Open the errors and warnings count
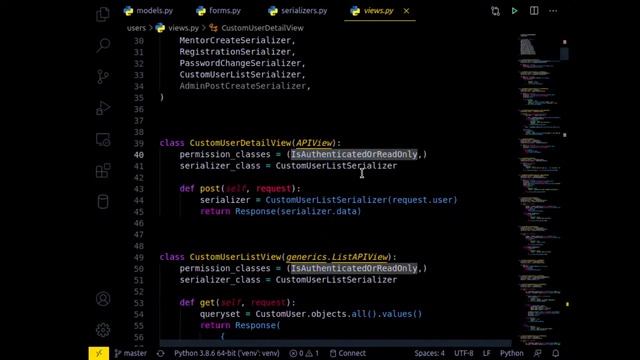The image size is (640, 360). 304,353
